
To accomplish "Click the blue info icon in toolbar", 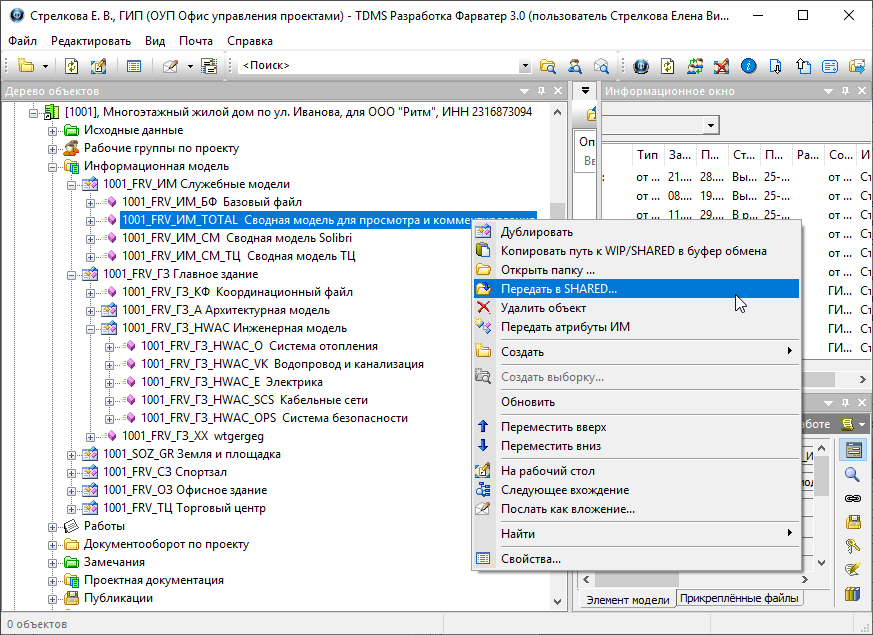I will (747, 66).
